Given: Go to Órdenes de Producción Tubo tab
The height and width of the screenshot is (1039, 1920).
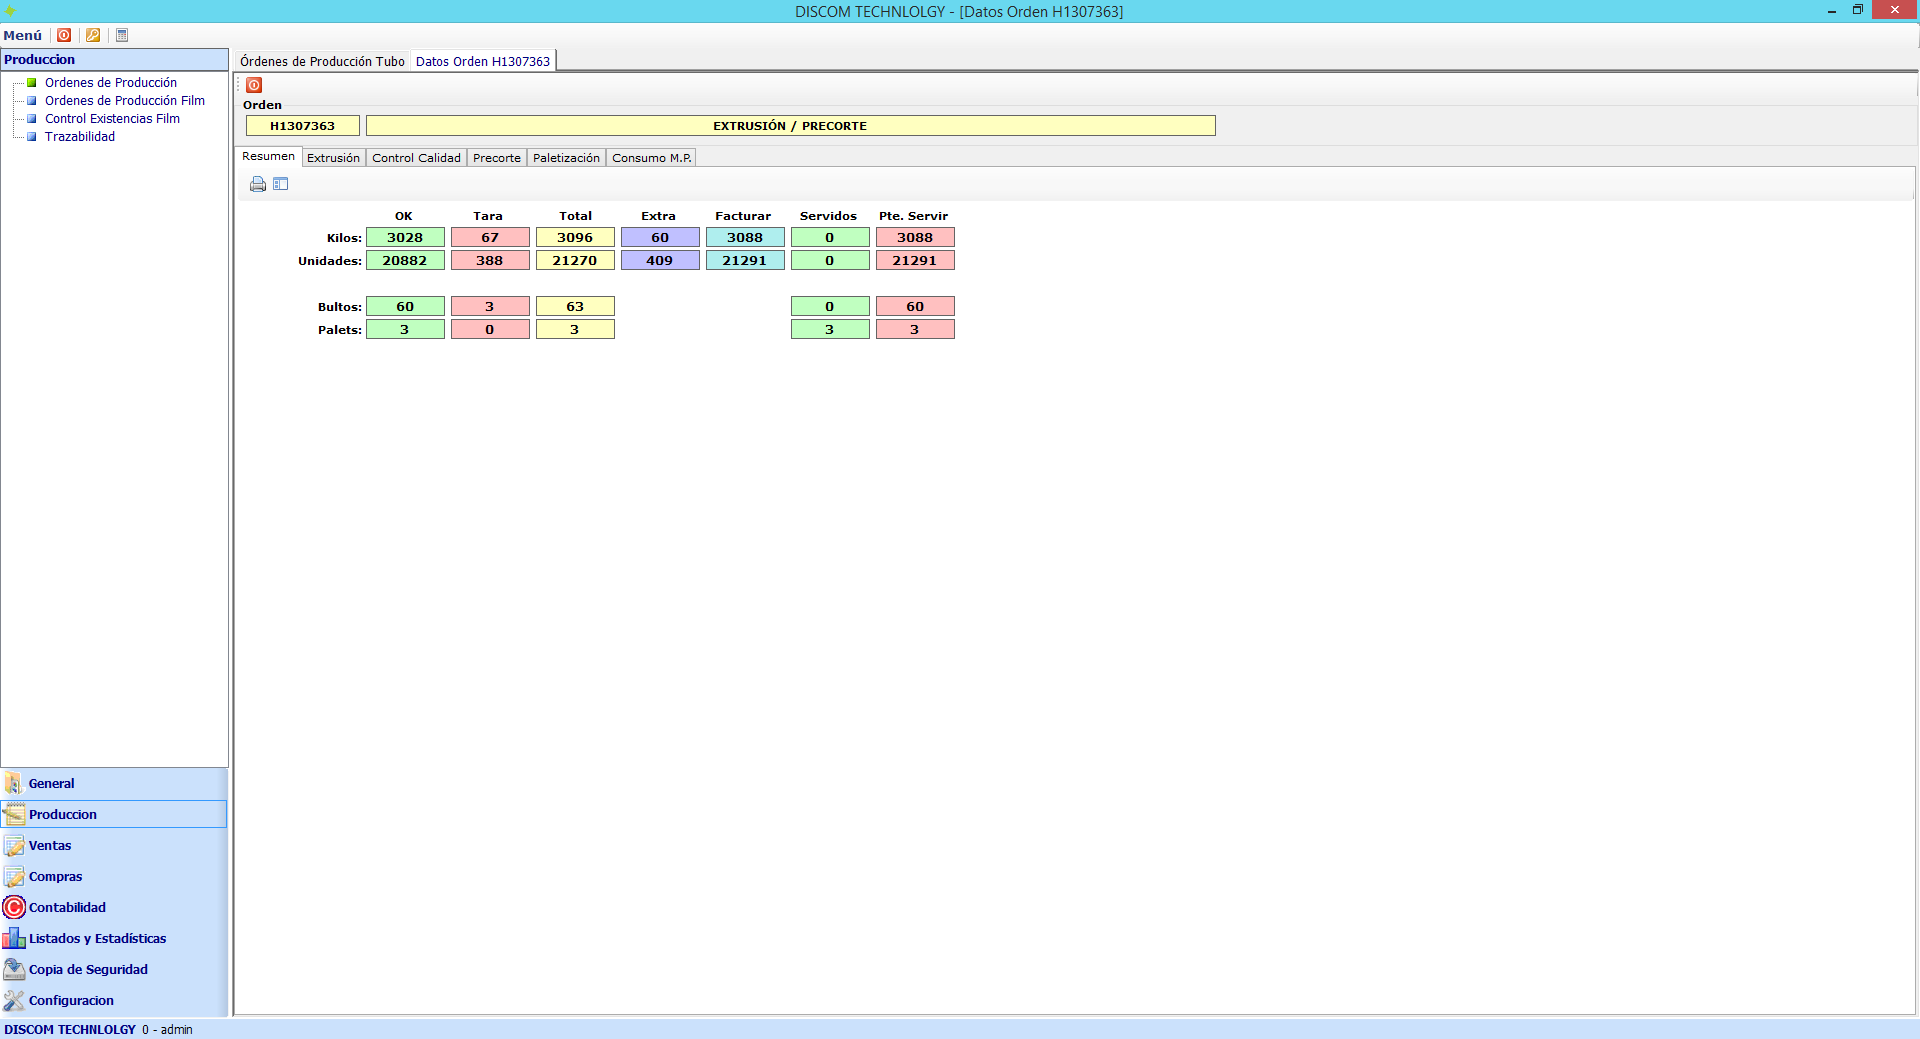Looking at the screenshot, I should [x=322, y=62].
